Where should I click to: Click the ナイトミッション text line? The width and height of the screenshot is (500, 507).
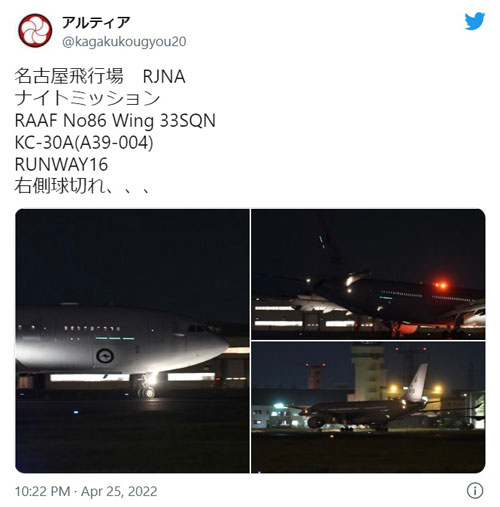pyautogui.click(x=87, y=98)
